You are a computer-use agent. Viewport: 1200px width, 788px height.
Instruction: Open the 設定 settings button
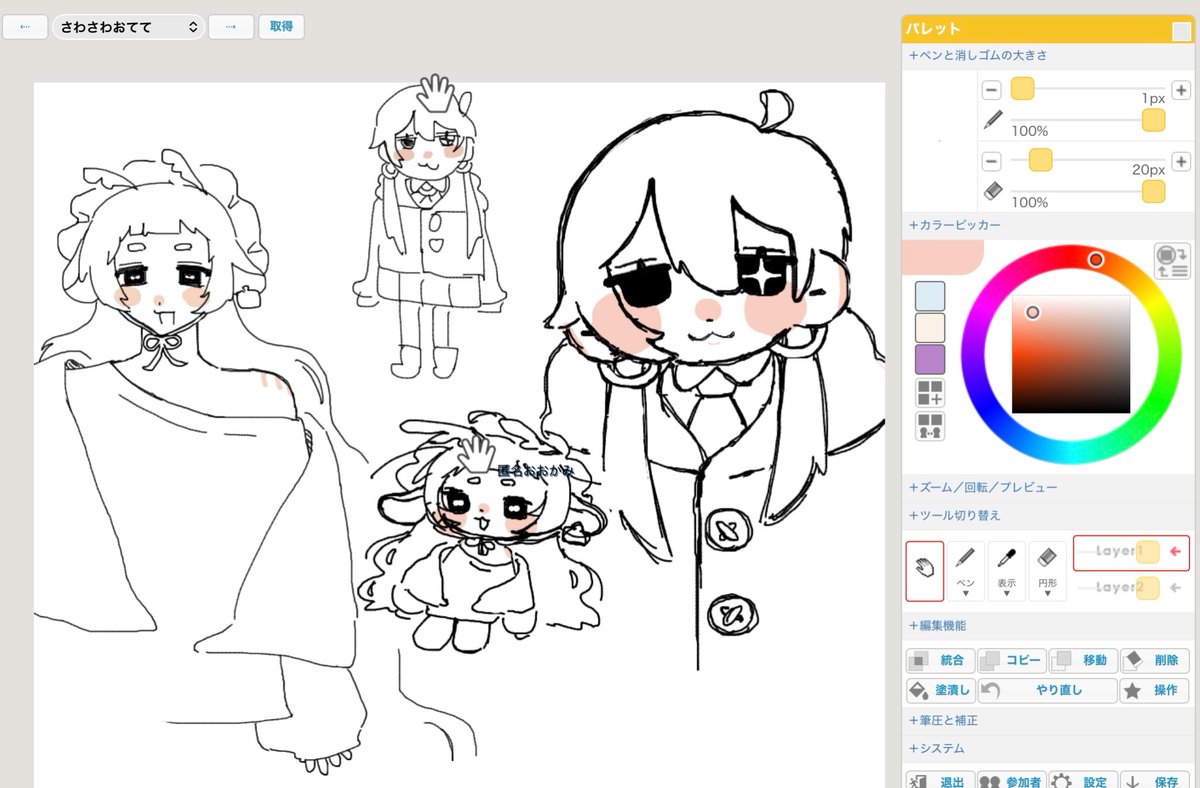click(1083, 782)
